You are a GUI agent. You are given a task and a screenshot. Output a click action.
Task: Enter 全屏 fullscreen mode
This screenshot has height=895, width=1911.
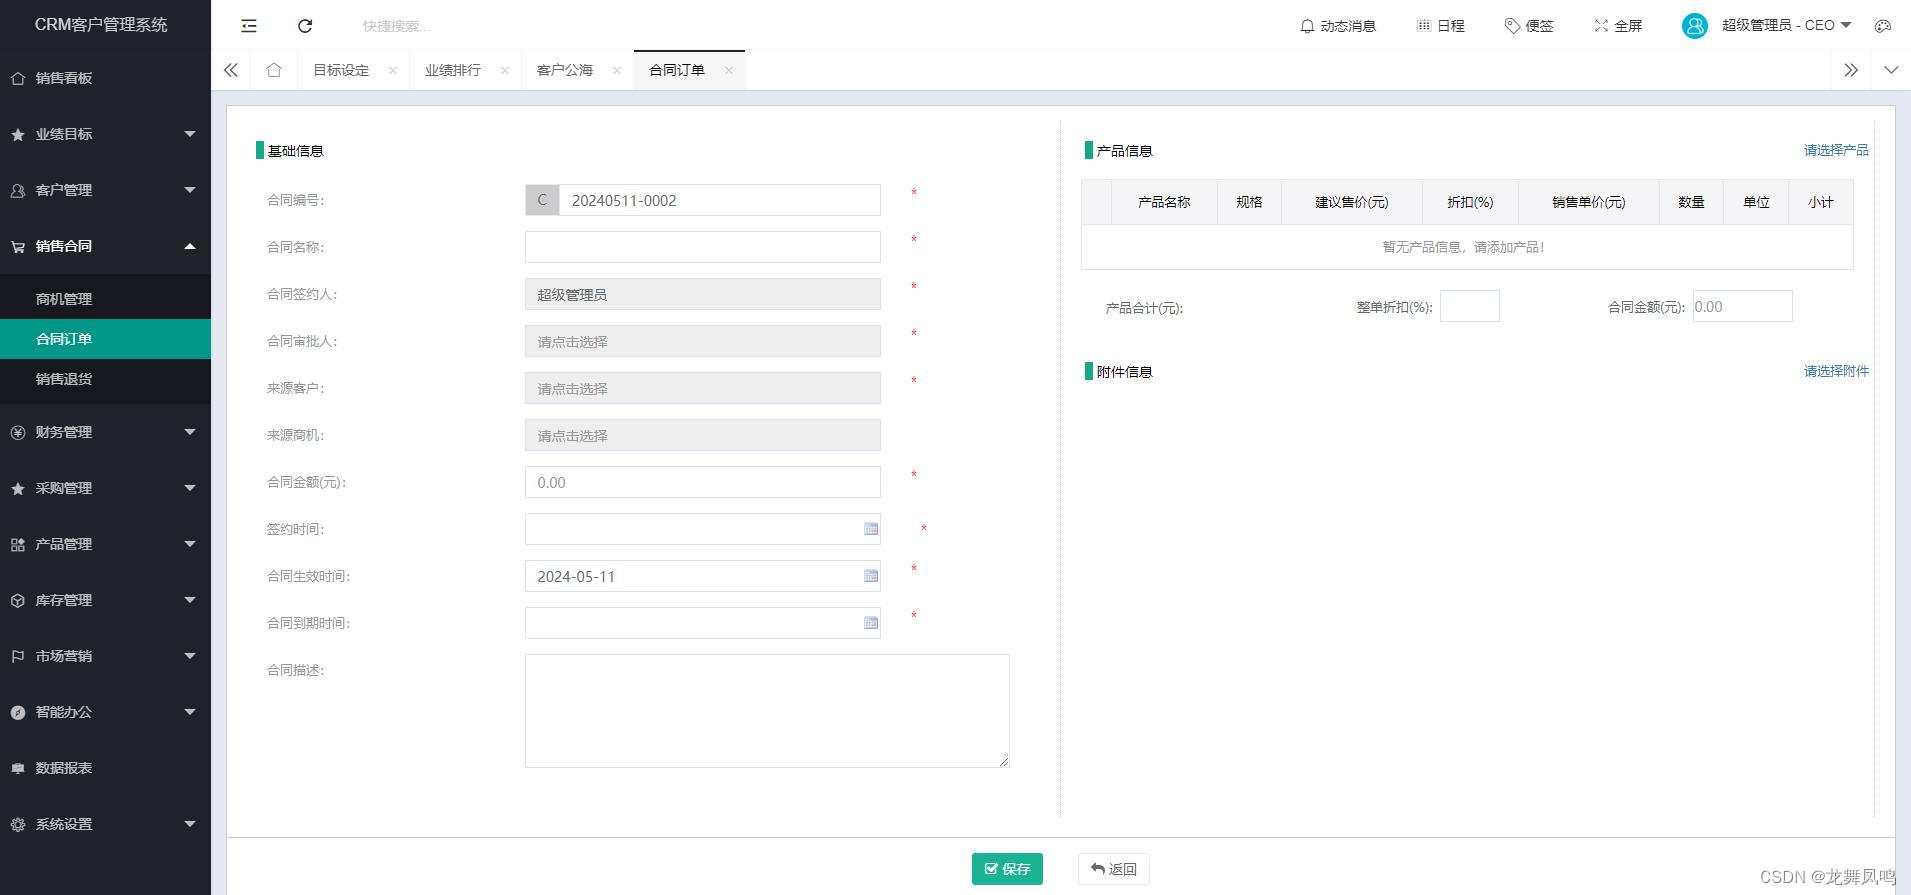click(x=1618, y=26)
